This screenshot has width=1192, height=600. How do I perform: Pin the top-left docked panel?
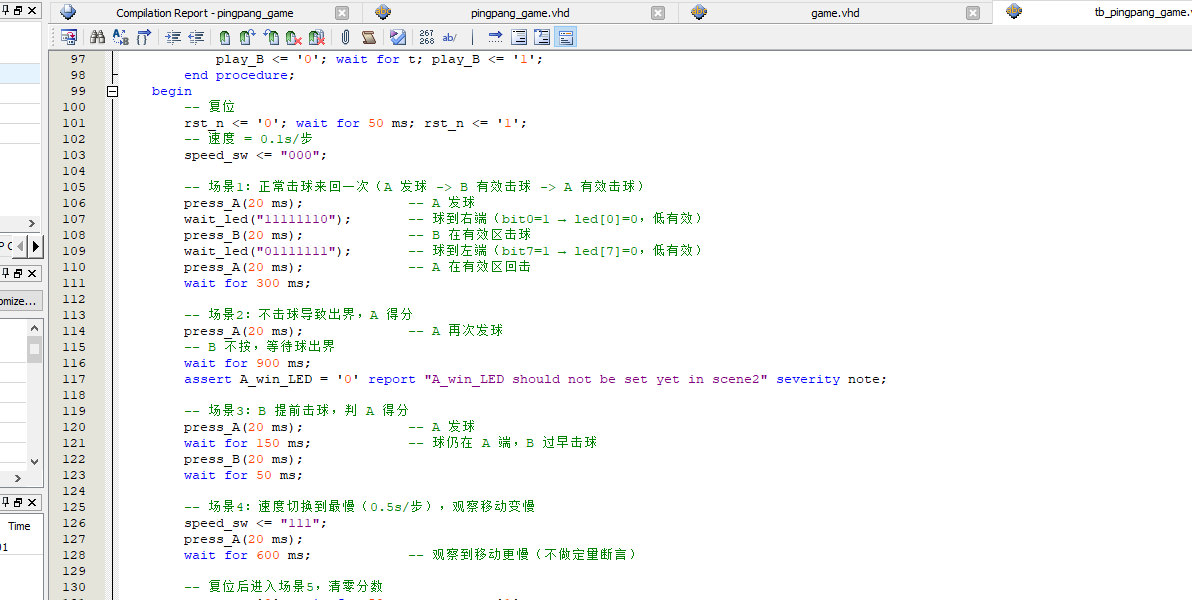click(x=6, y=11)
